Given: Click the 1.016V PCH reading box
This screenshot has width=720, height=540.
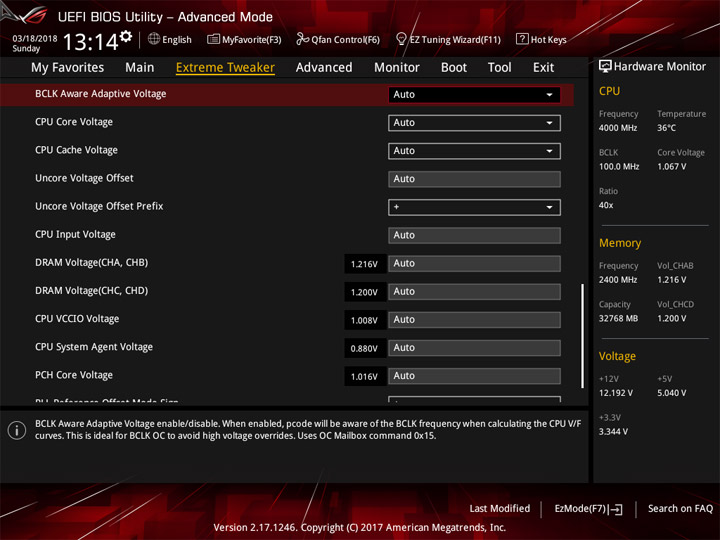Looking at the screenshot, I should point(365,377).
